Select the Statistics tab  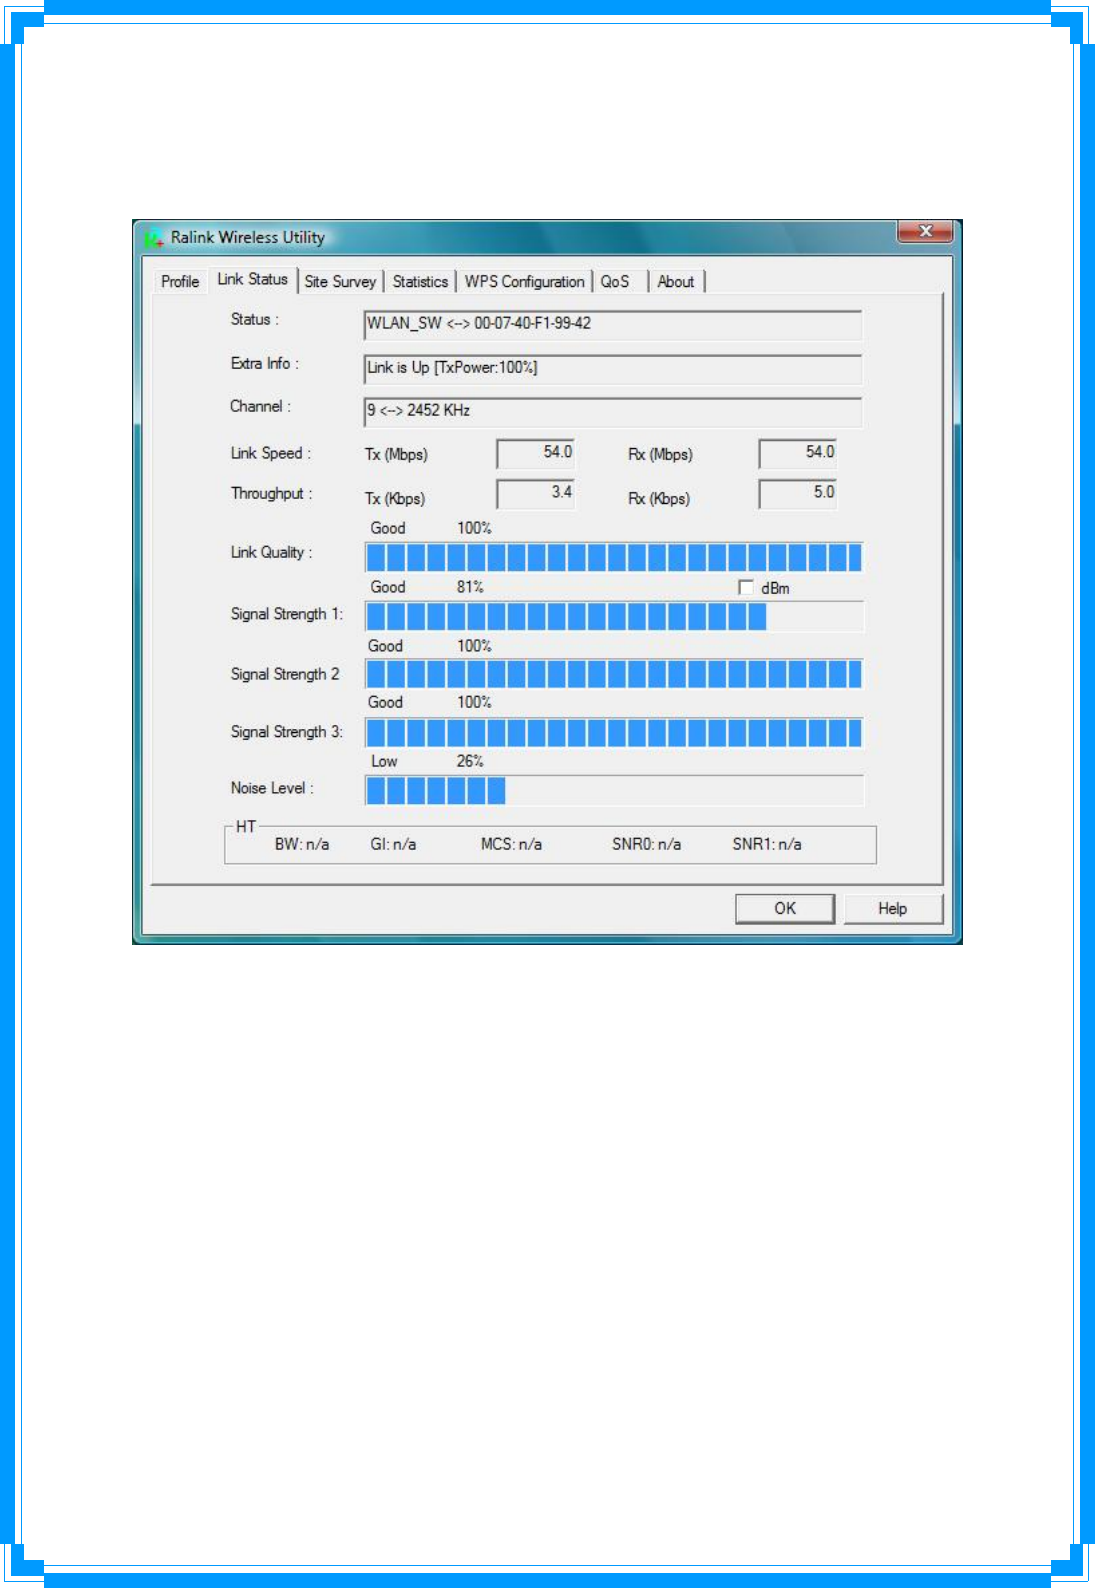coord(420,282)
